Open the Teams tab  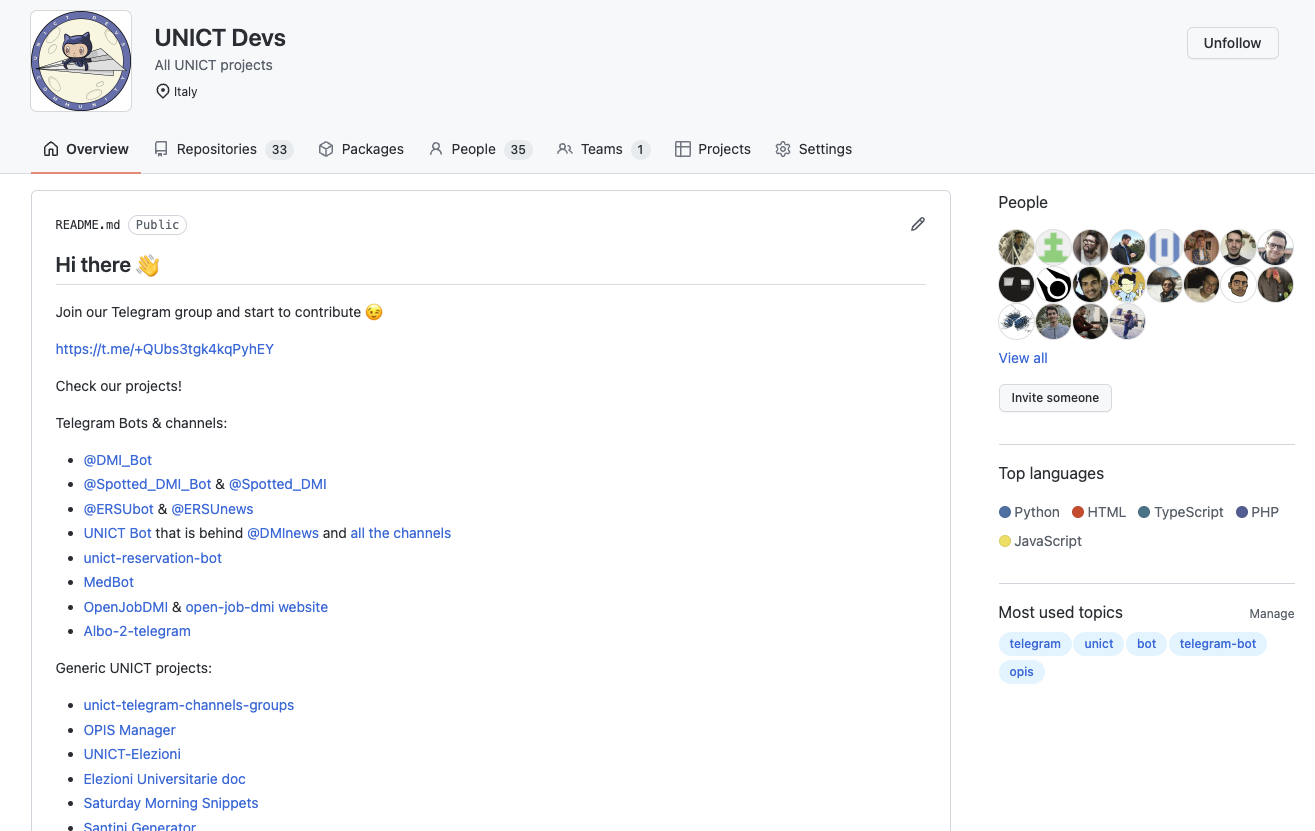(603, 149)
